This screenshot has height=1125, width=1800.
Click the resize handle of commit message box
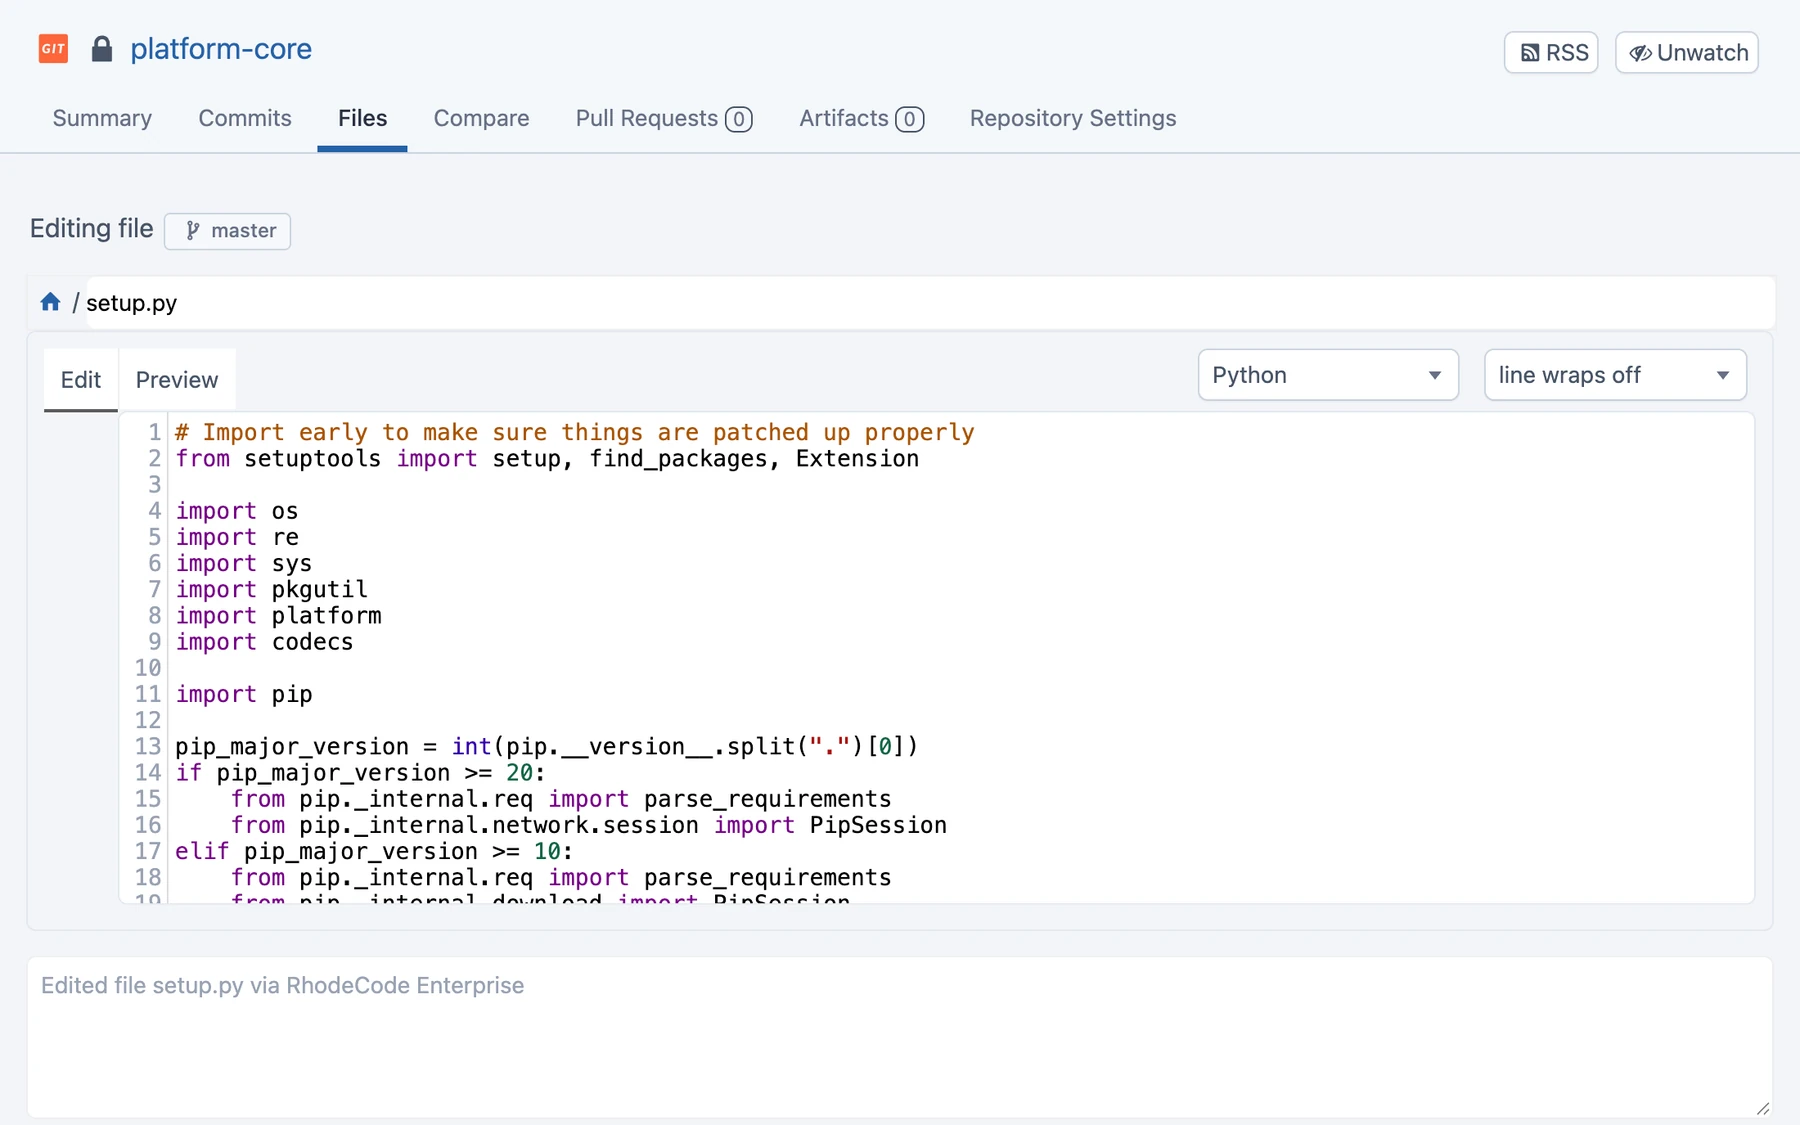pos(1763,1108)
